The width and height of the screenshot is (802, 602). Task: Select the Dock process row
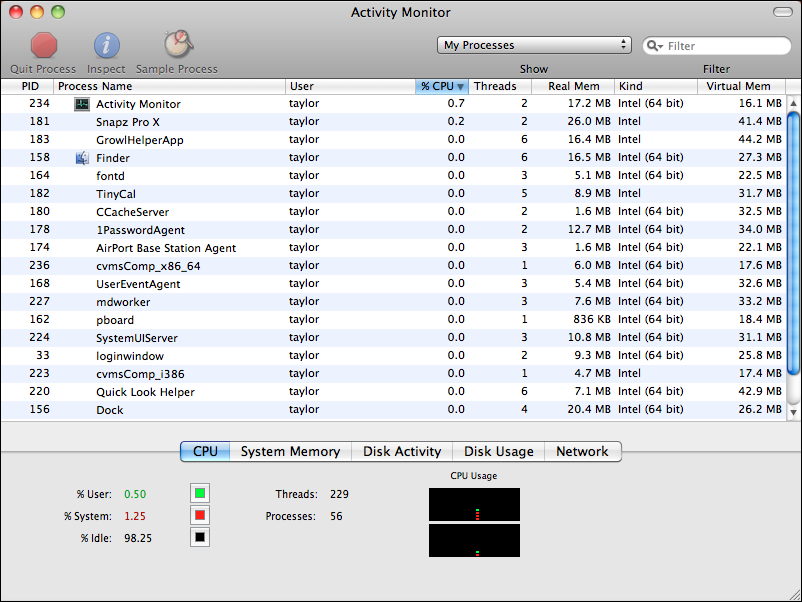(x=393, y=410)
